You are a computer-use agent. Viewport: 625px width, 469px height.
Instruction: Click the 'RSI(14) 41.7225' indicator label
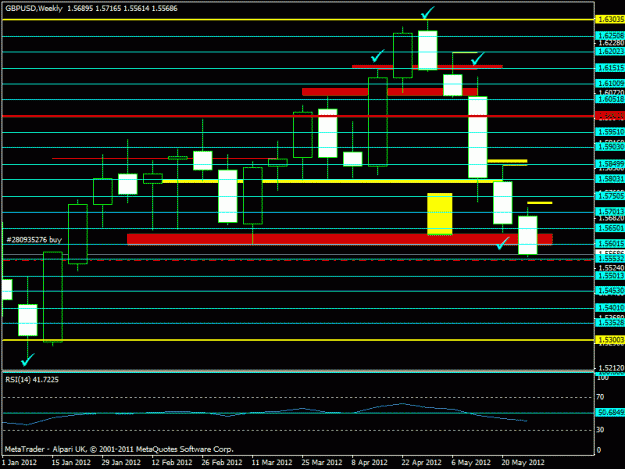pyautogui.click(x=32, y=380)
